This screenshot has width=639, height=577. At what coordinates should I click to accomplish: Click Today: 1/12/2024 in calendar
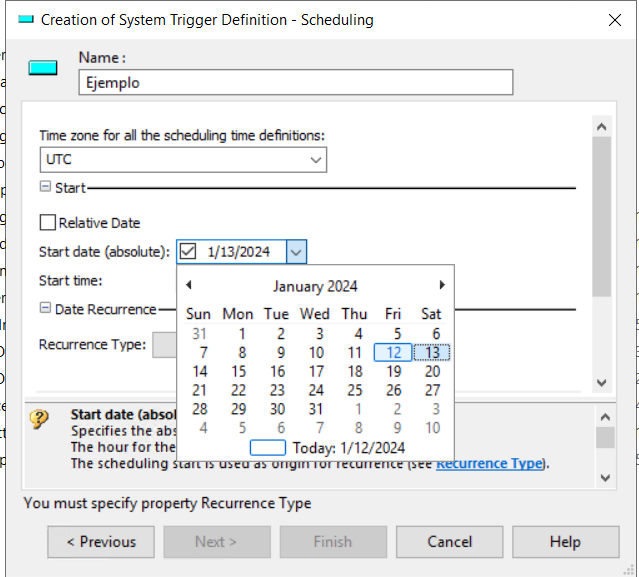(x=349, y=448)
